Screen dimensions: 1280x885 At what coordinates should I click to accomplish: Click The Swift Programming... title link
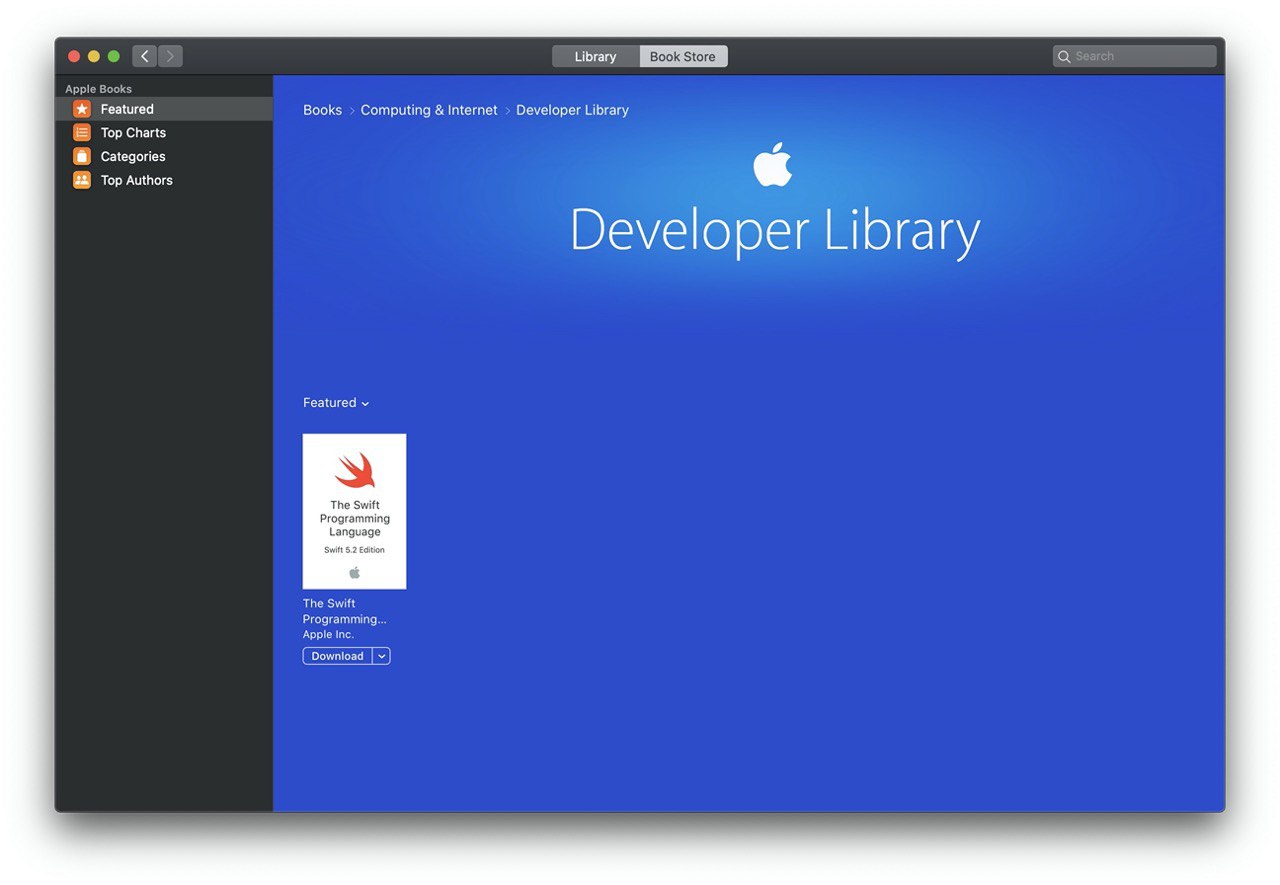tap(345, 611)
